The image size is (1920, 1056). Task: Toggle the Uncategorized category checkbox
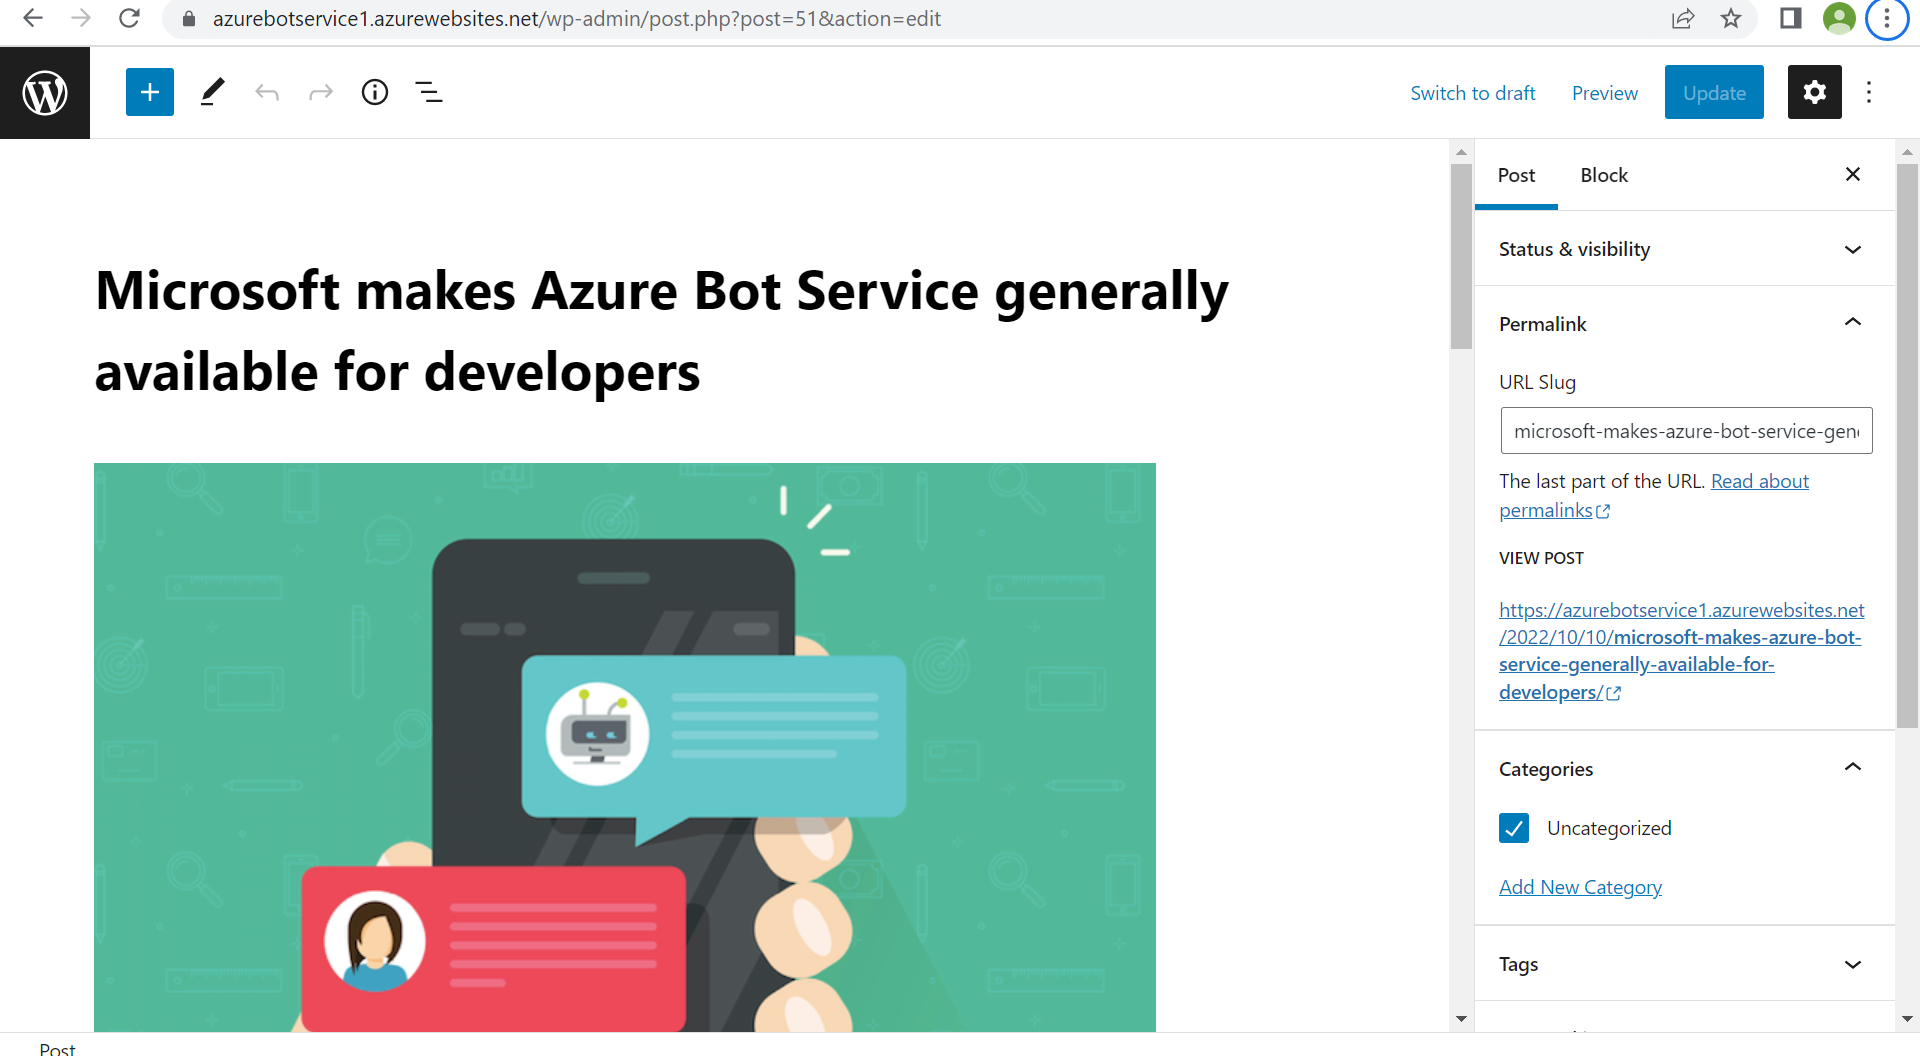(1514, 828)
